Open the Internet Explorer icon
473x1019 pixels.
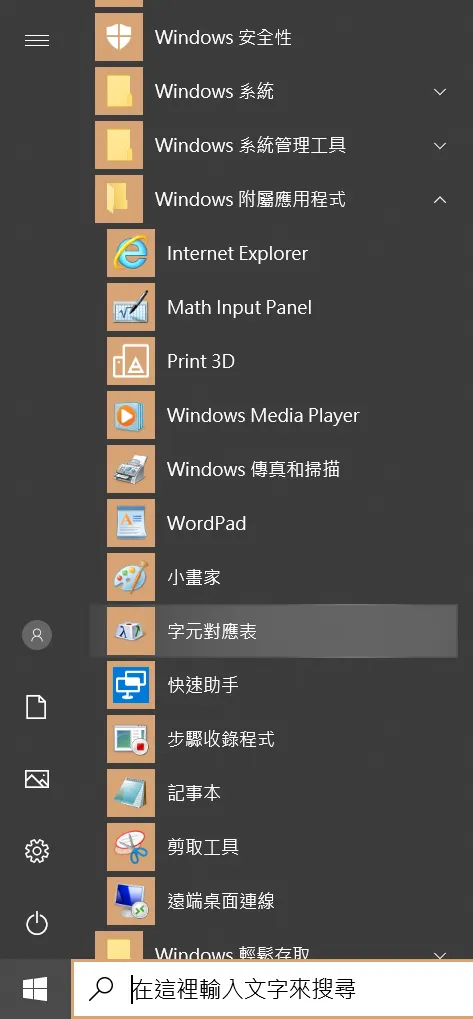coord(131,253)
